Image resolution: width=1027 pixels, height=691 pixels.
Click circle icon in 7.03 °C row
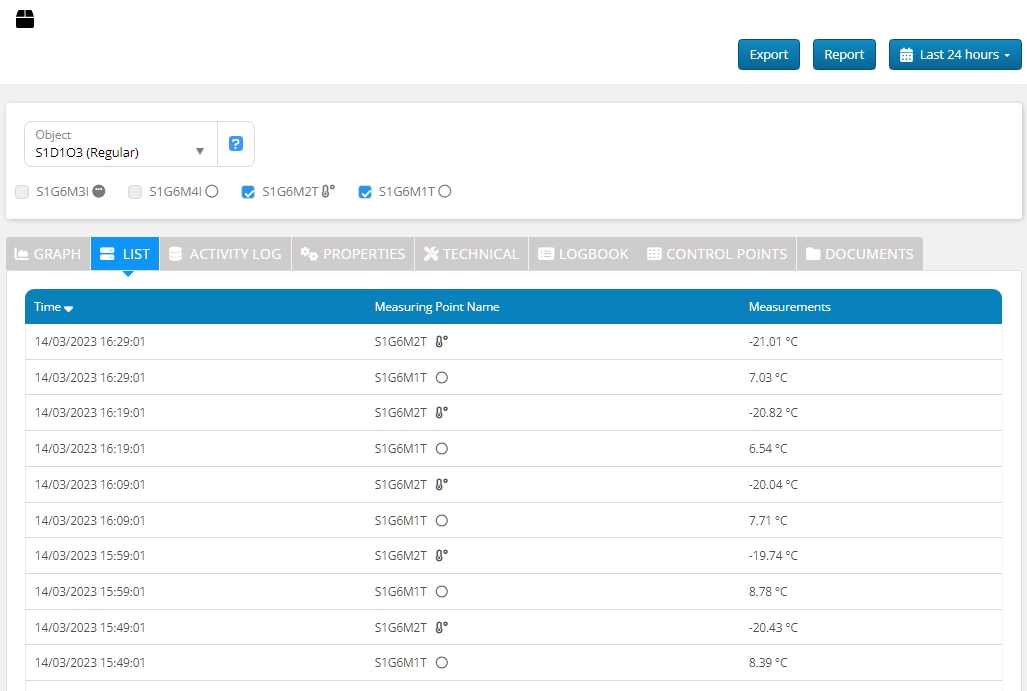point(442,378)
